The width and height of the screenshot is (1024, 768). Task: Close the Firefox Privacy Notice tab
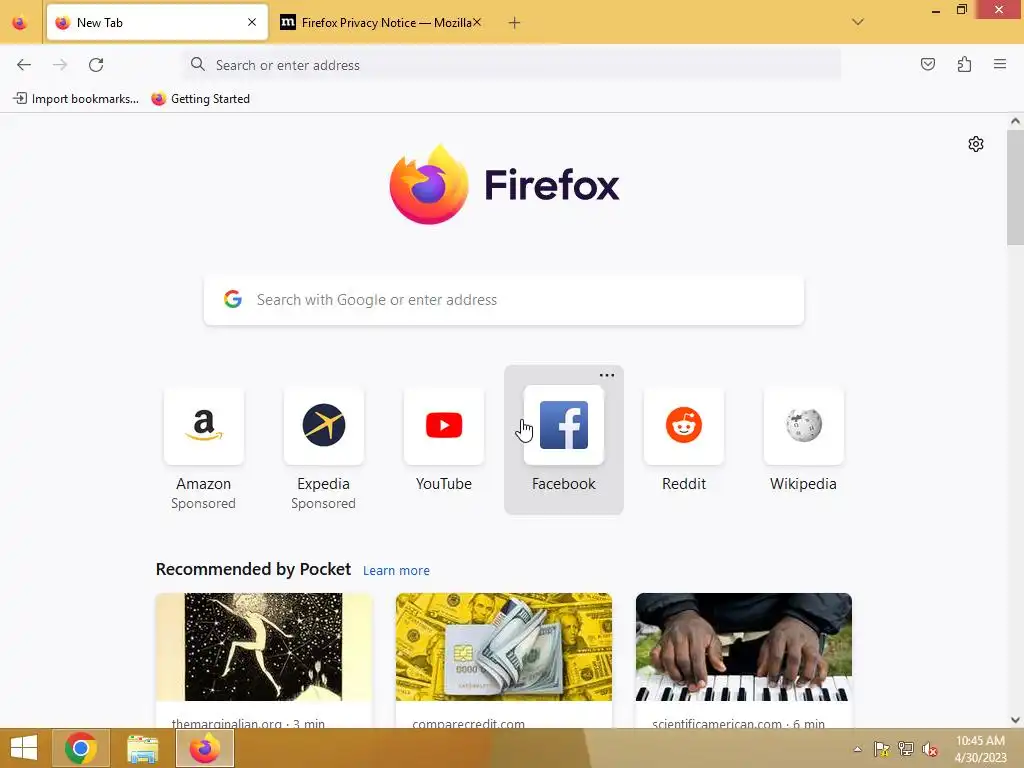click(x=477, y=23)
